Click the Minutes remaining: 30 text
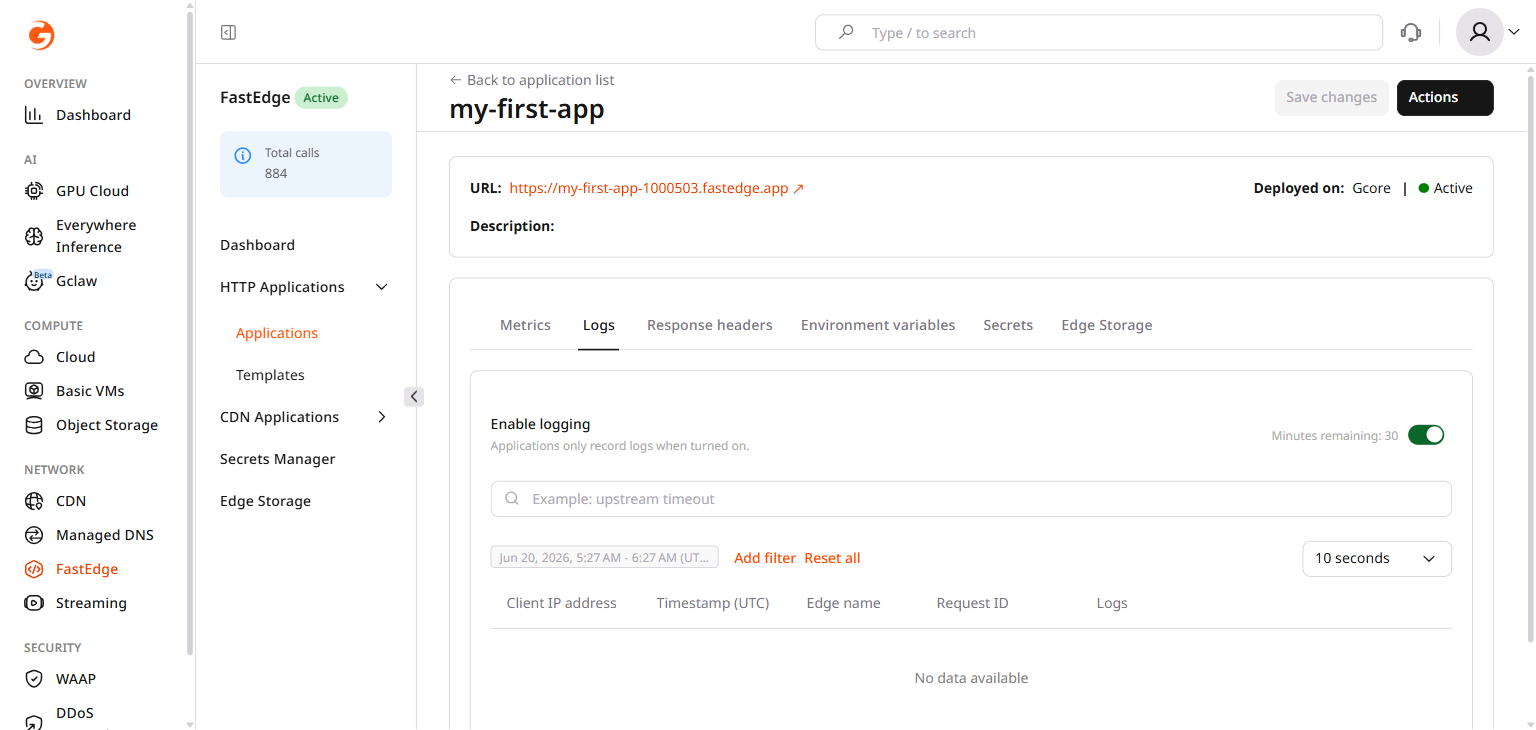 (1335, 436)
